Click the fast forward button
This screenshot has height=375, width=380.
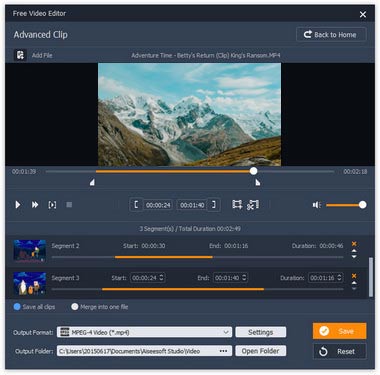click(x=35, y=205)
